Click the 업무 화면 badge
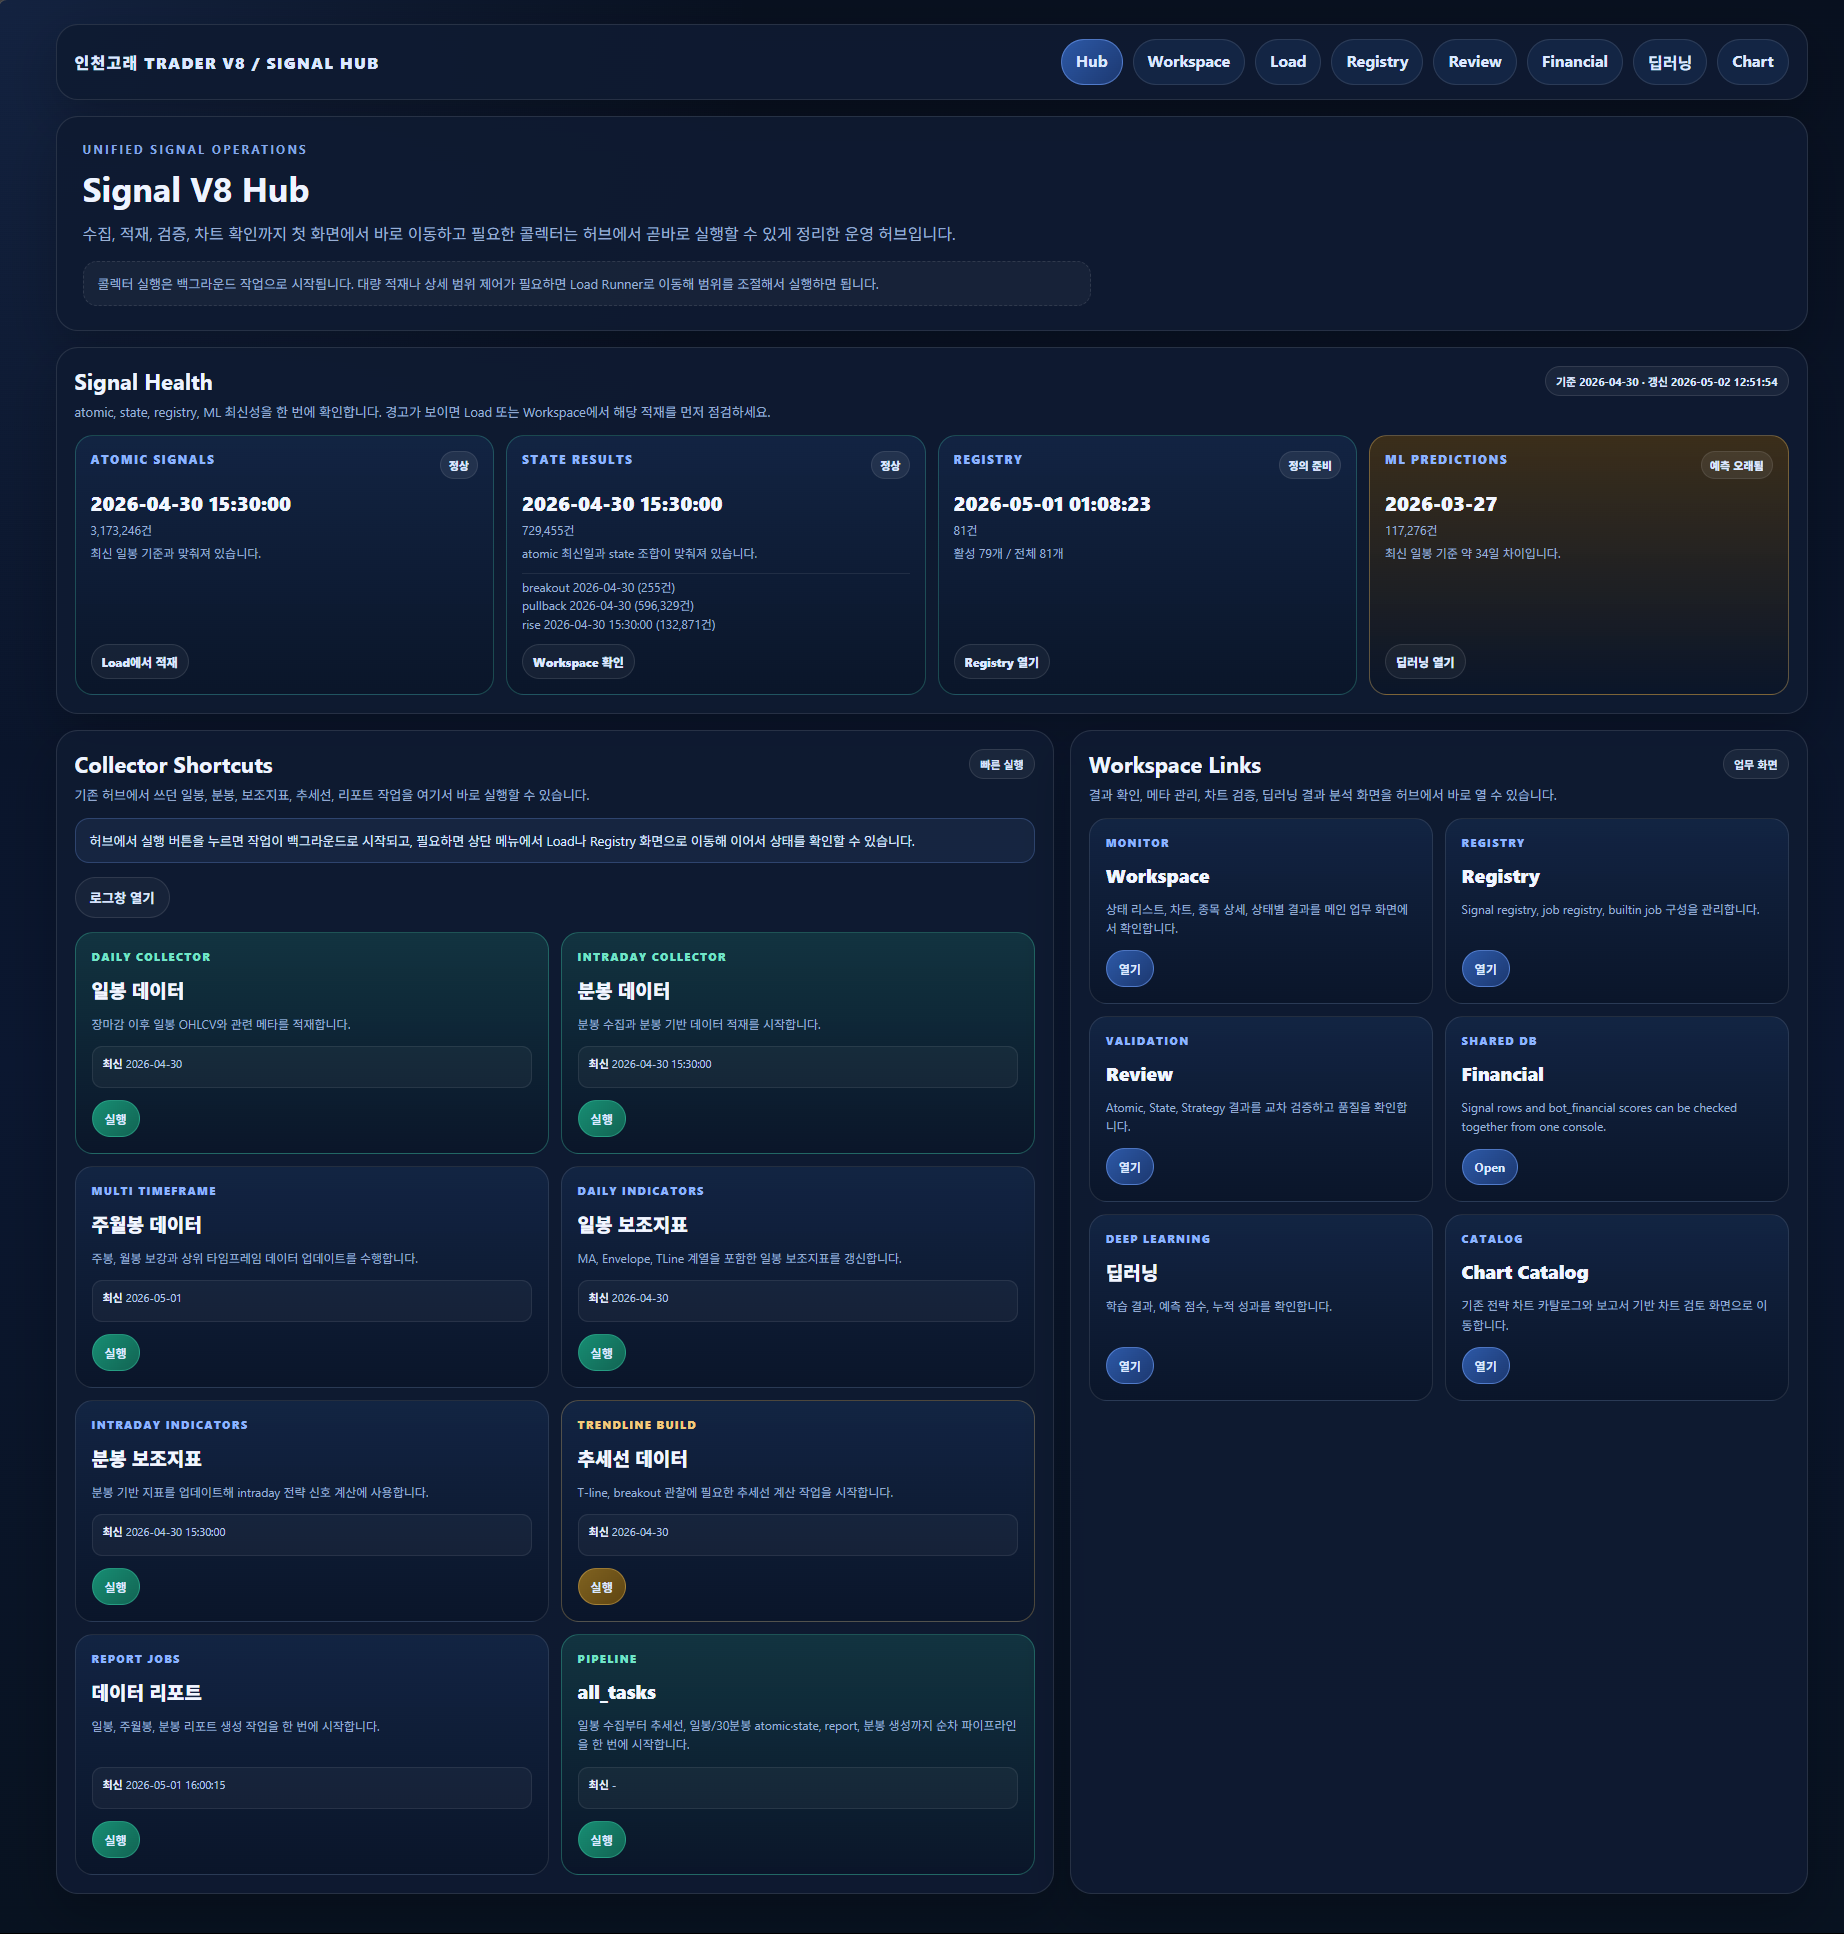This screenshot has height=1934, width=1844. 1755,765
